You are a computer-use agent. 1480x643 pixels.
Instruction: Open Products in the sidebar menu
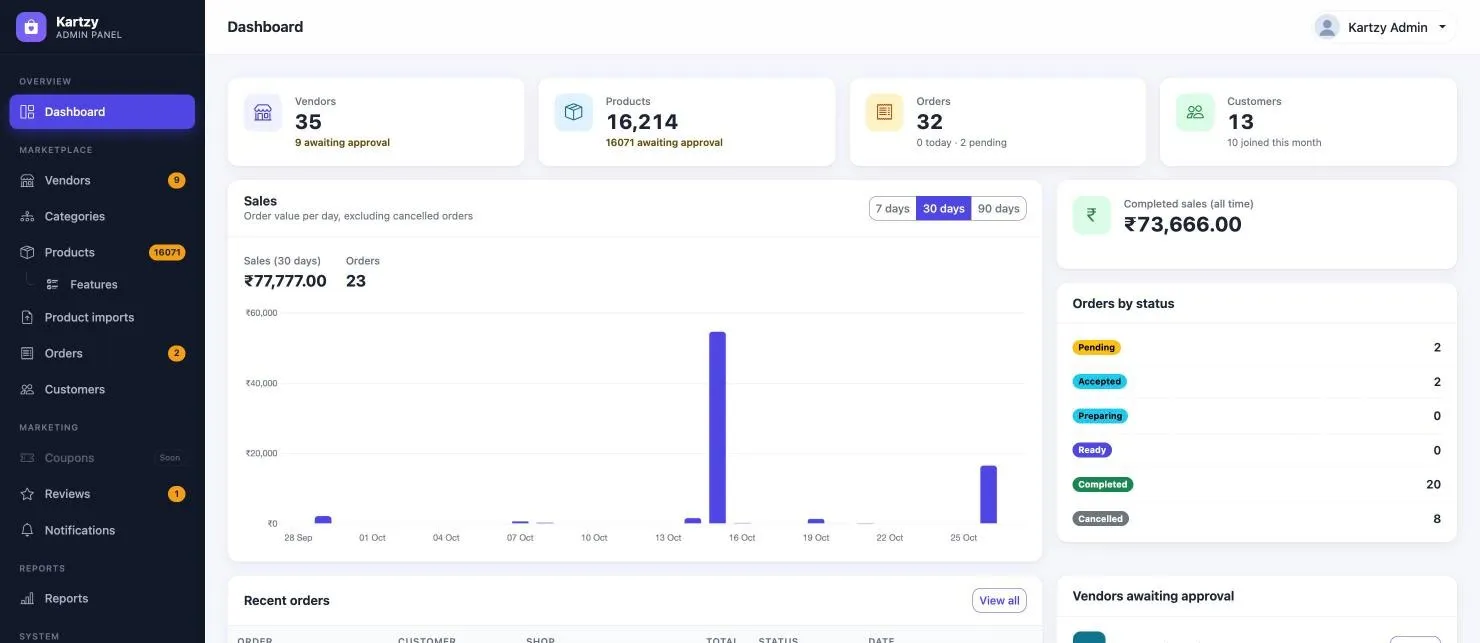(102, 253)
